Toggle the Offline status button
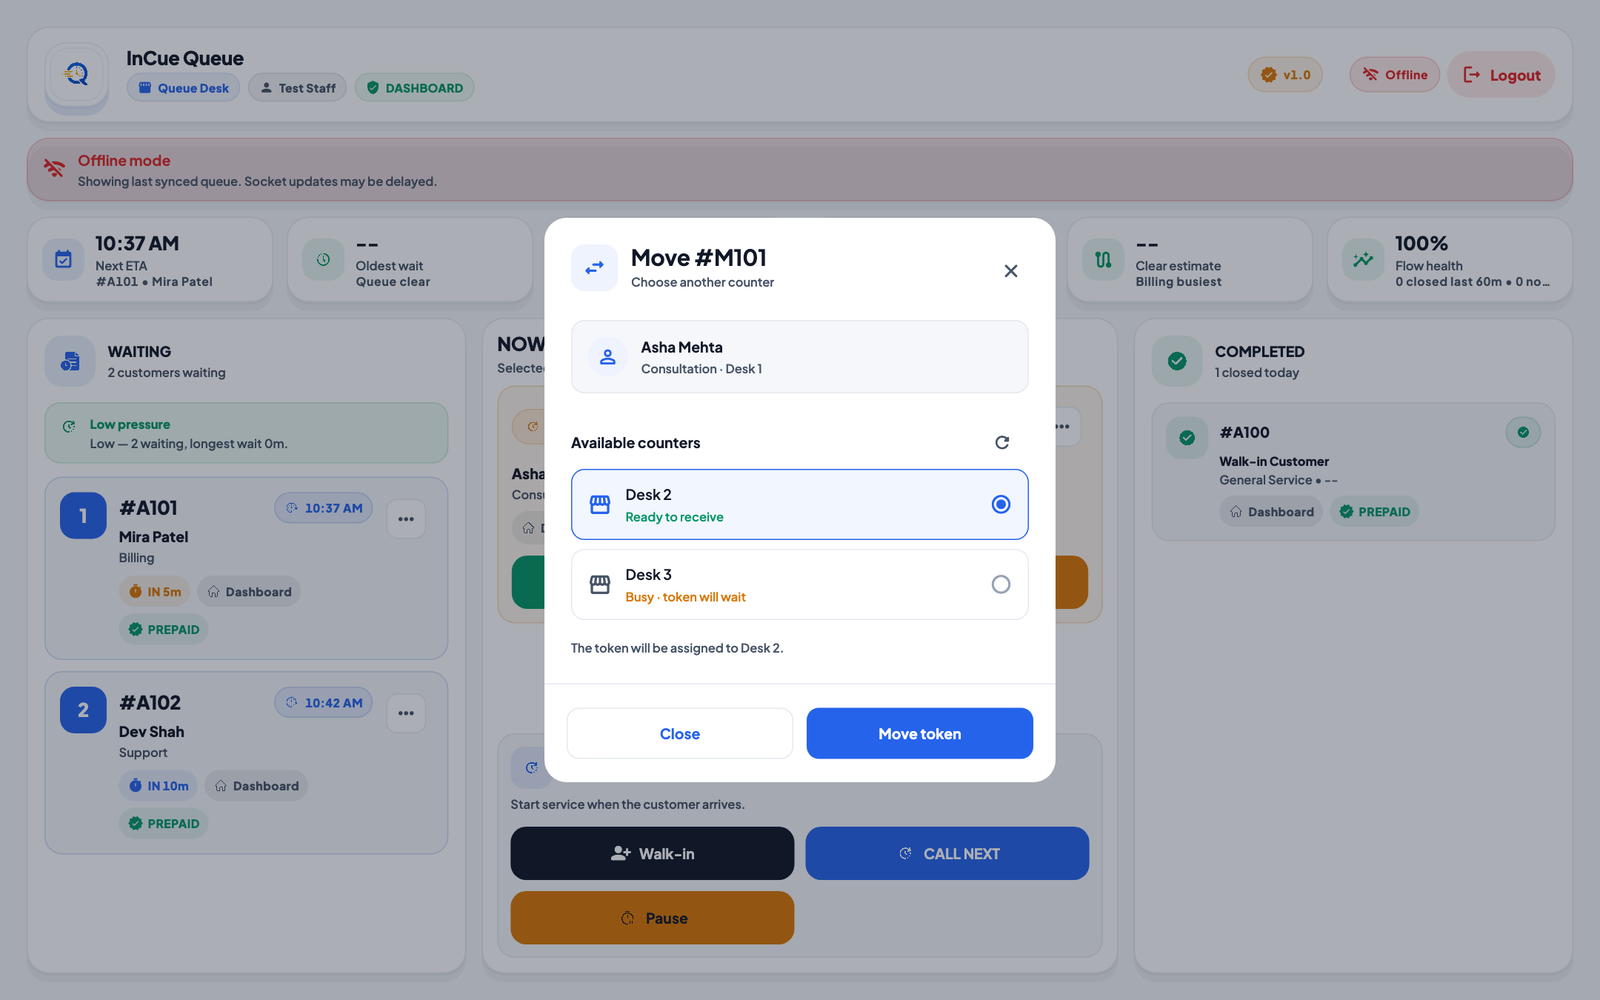Viewport: 1600px width, 1000px height. tap(1395, 75)
